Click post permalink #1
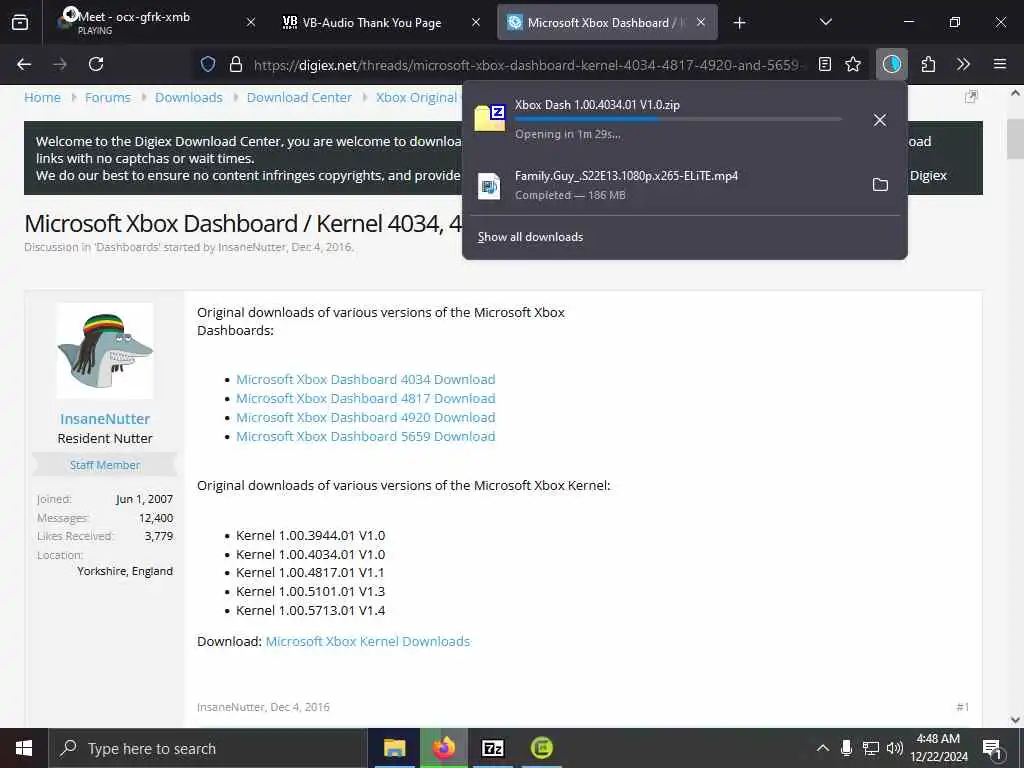 [963, 707]
